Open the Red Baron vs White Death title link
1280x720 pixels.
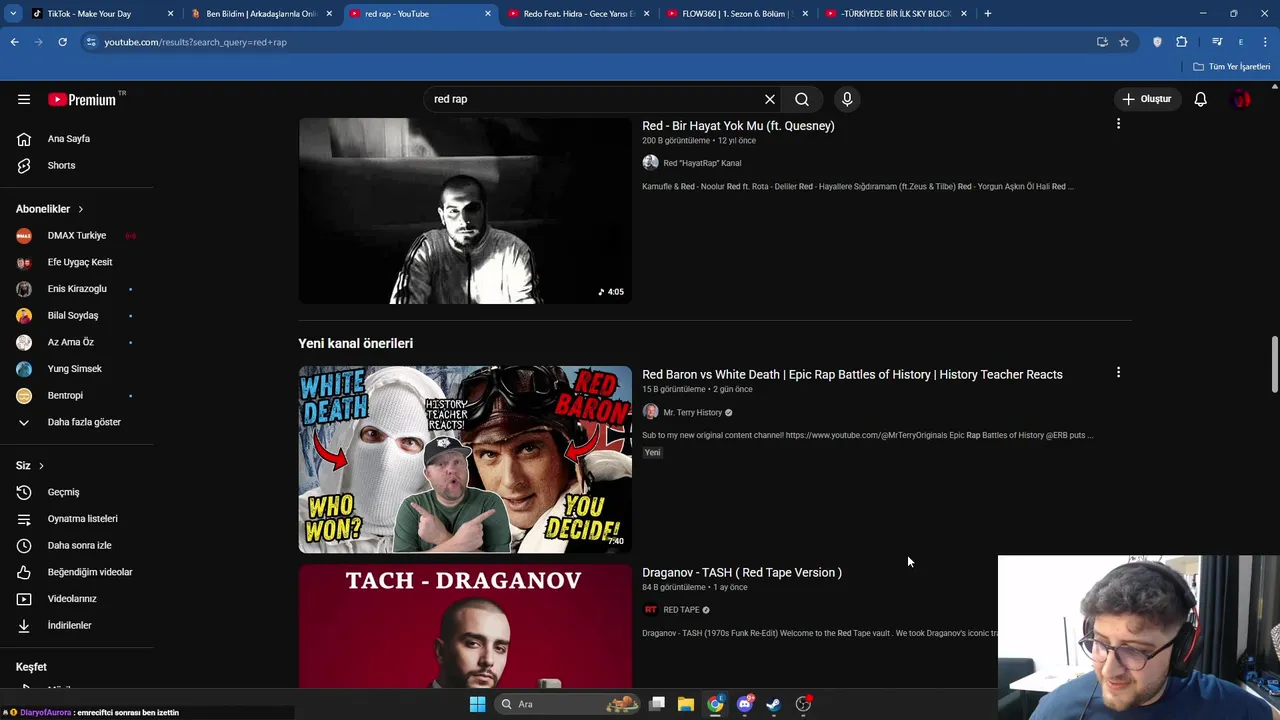pos(852,374)
